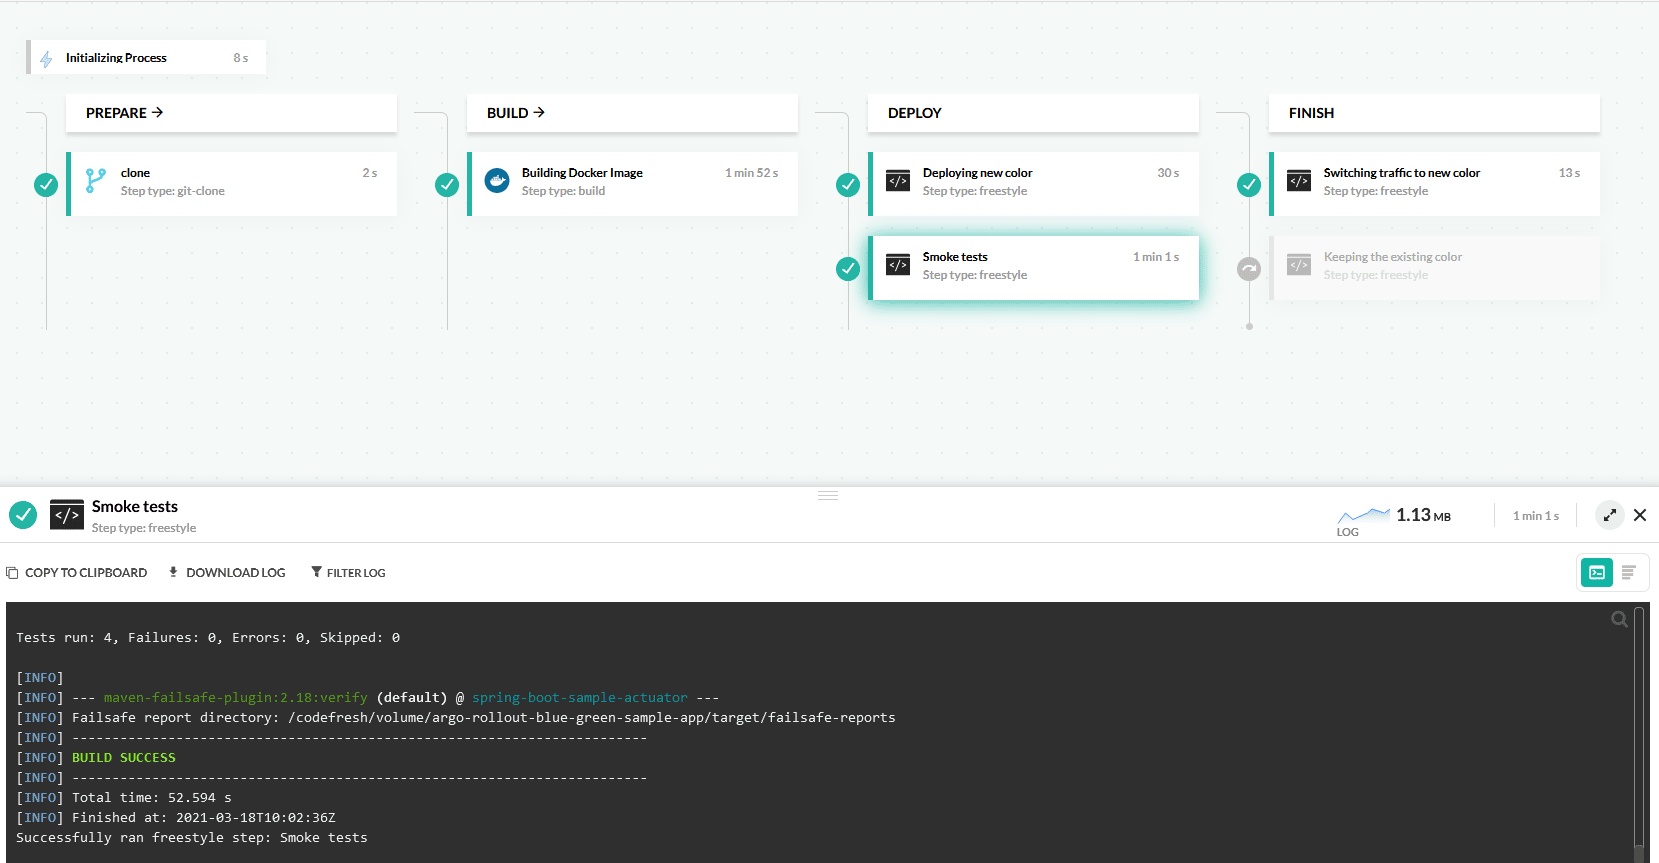This screenshot has height=863, width=1659.
Task: Open log search magnifier icon
Action: click(1619, 620)
